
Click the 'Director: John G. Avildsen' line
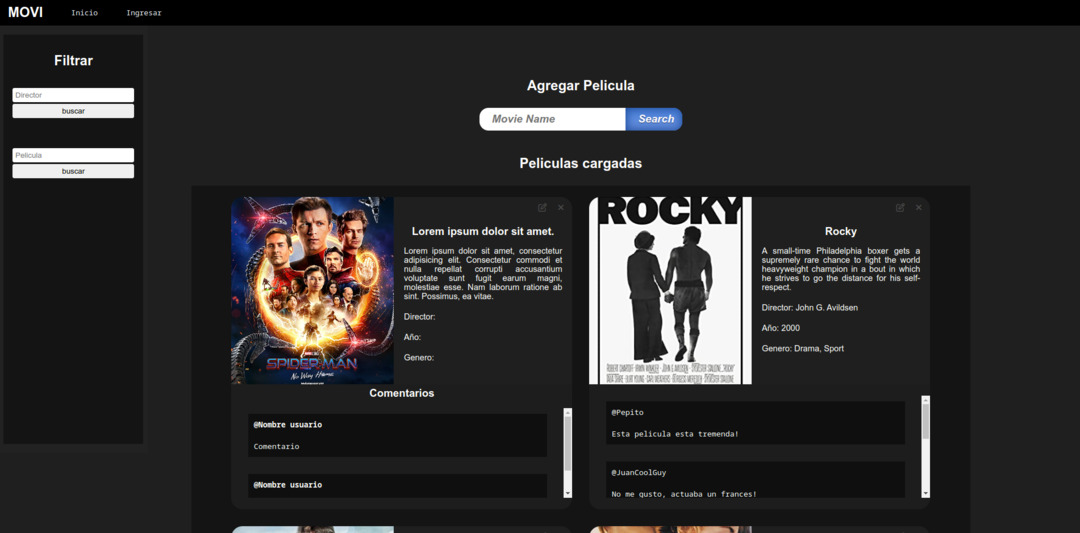(x=810, y=307)
